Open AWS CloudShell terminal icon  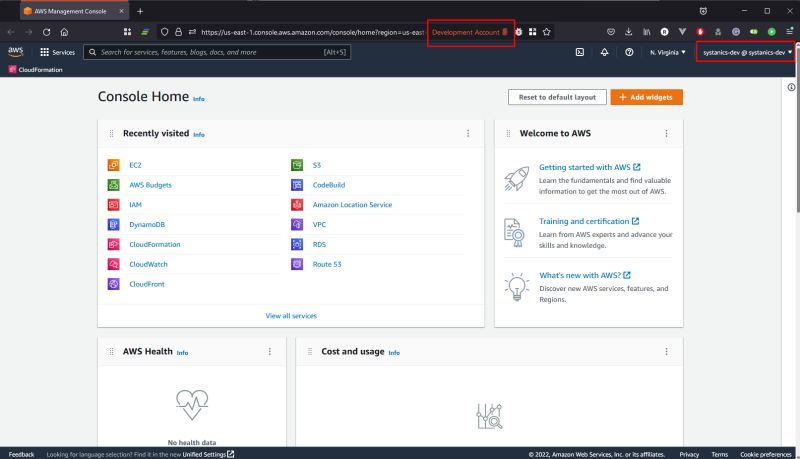click(580, 52)
